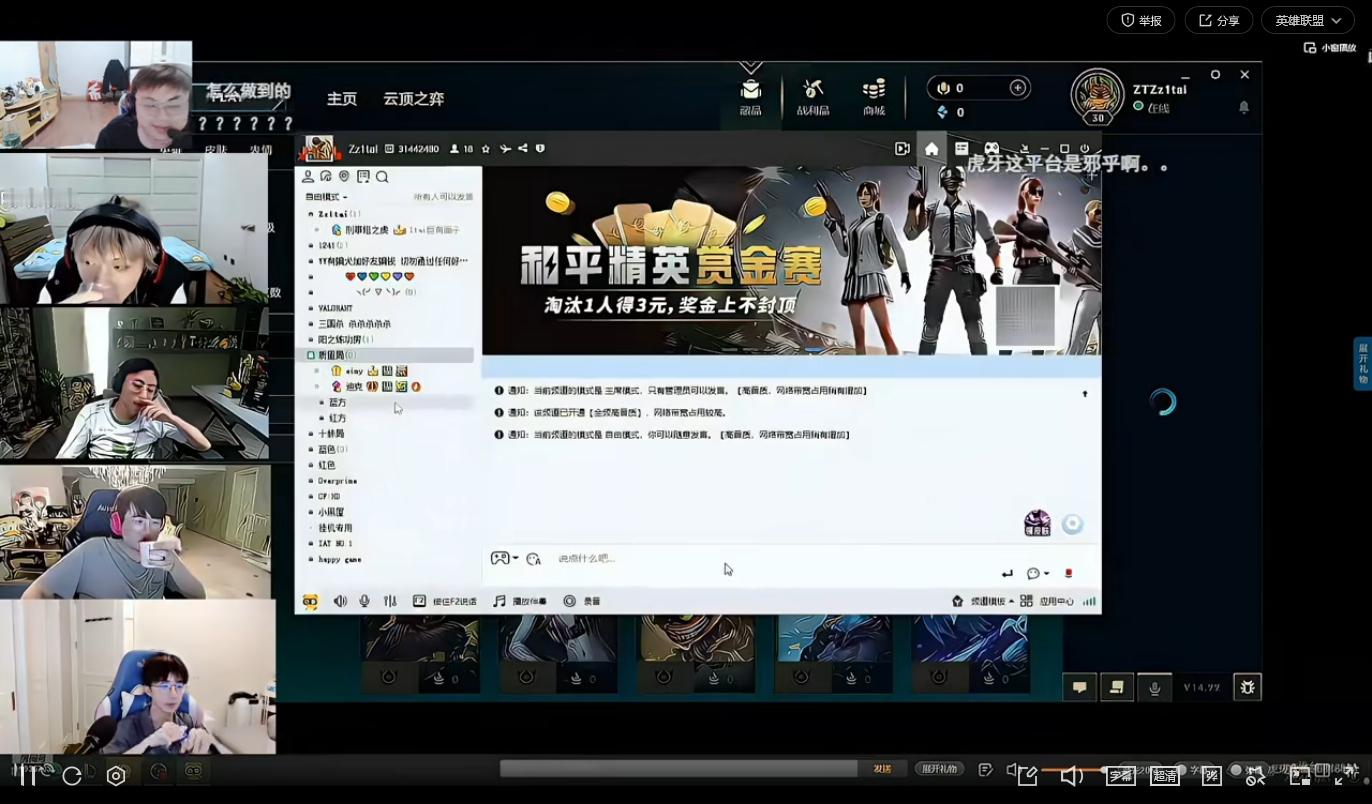The width and height of the screenshot is (1372, 804).
Task: Open the gamepad icon in YY header
Action: 991,149
